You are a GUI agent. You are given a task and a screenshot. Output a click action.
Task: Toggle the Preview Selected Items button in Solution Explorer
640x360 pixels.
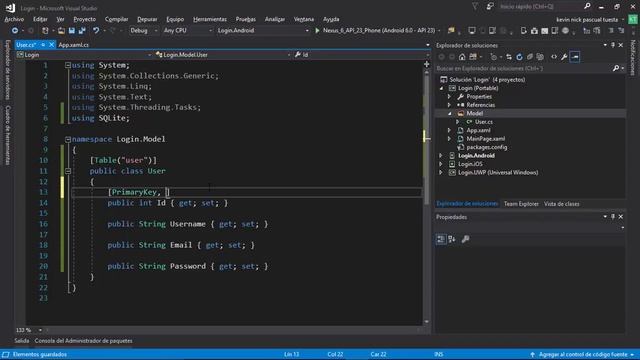pyautogui.click(x=575, y=57)
